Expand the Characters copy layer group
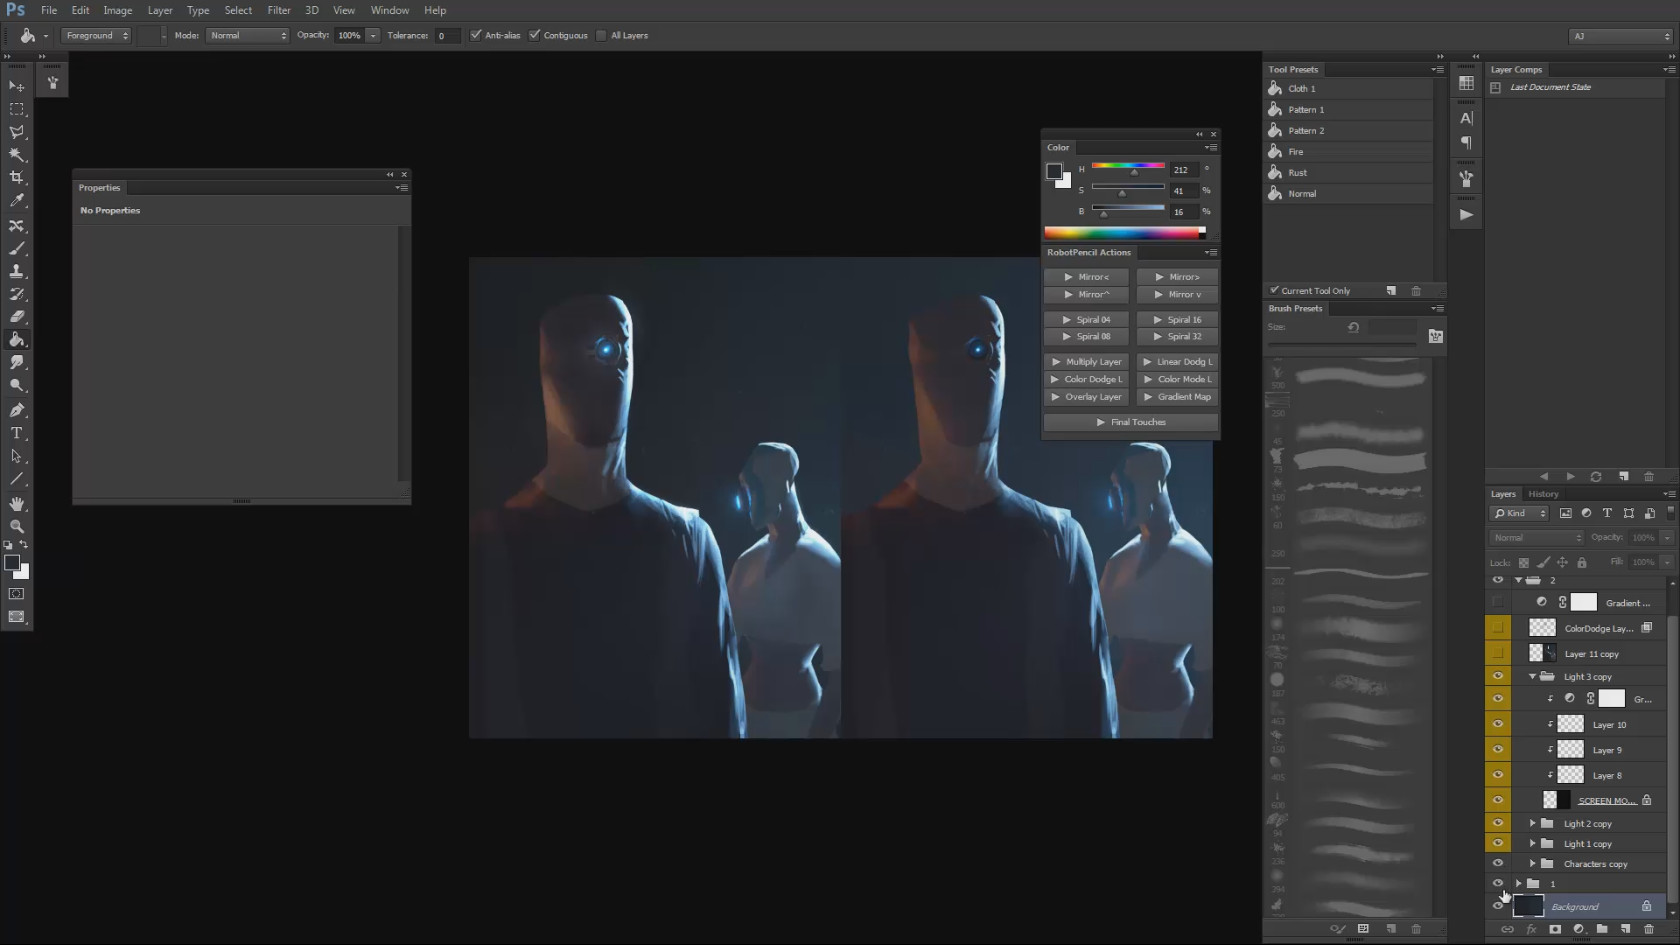This screenshot has height=945, width=1680. coord(1532,864)
